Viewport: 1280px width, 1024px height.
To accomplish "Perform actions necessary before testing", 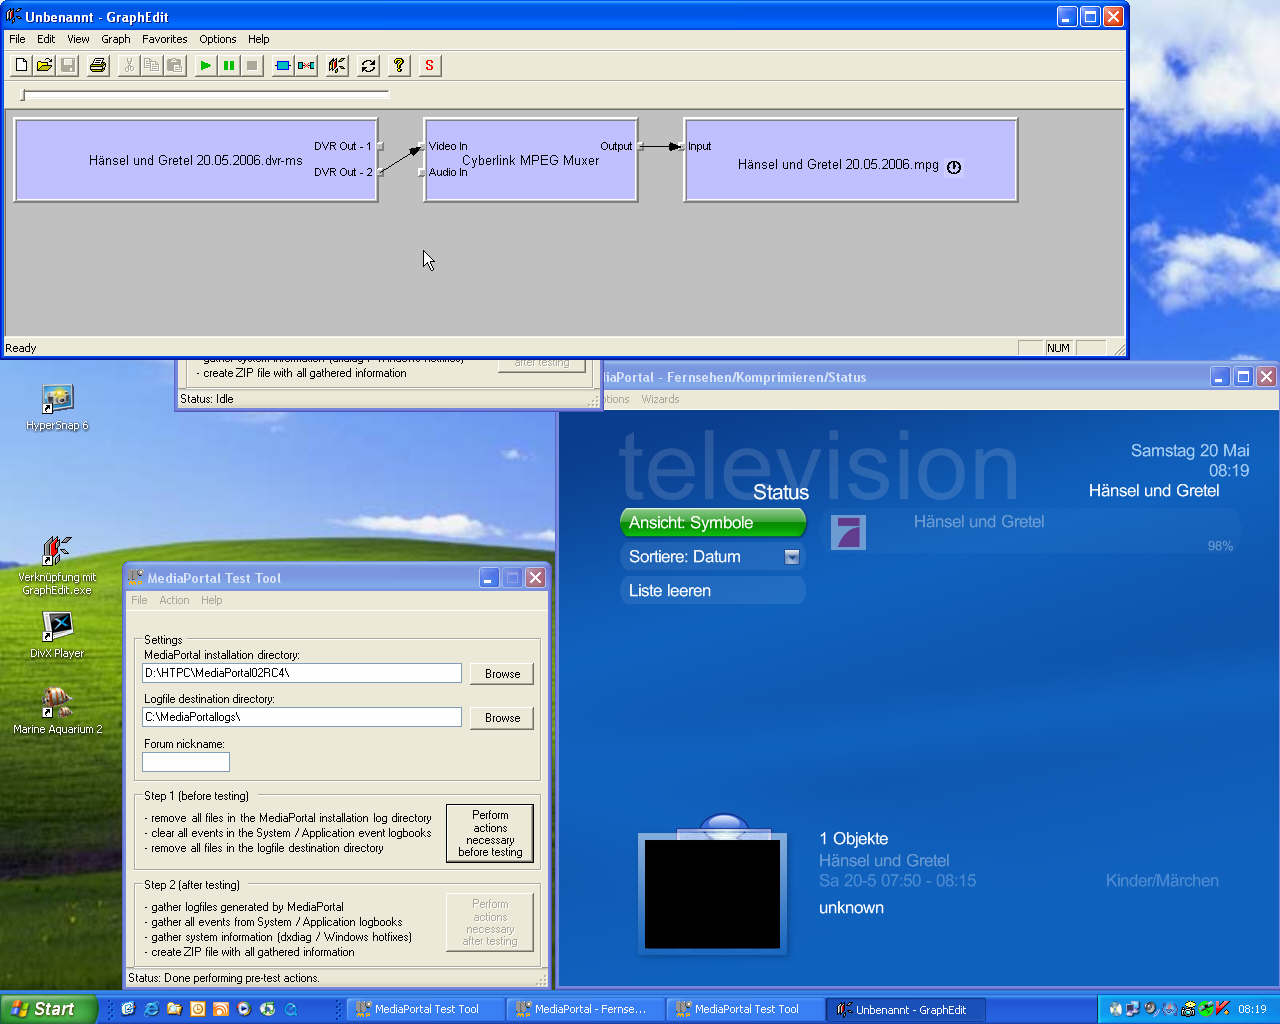I will point(490,833).
